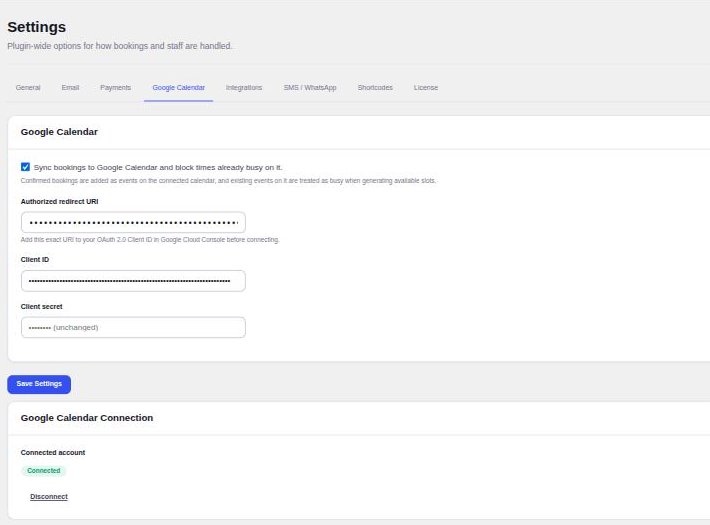The height and width of the screenshot is (525, 710).
Task: Click the Authorized redirect URI field
Action: pyautogui.click(x=133, y=222)
